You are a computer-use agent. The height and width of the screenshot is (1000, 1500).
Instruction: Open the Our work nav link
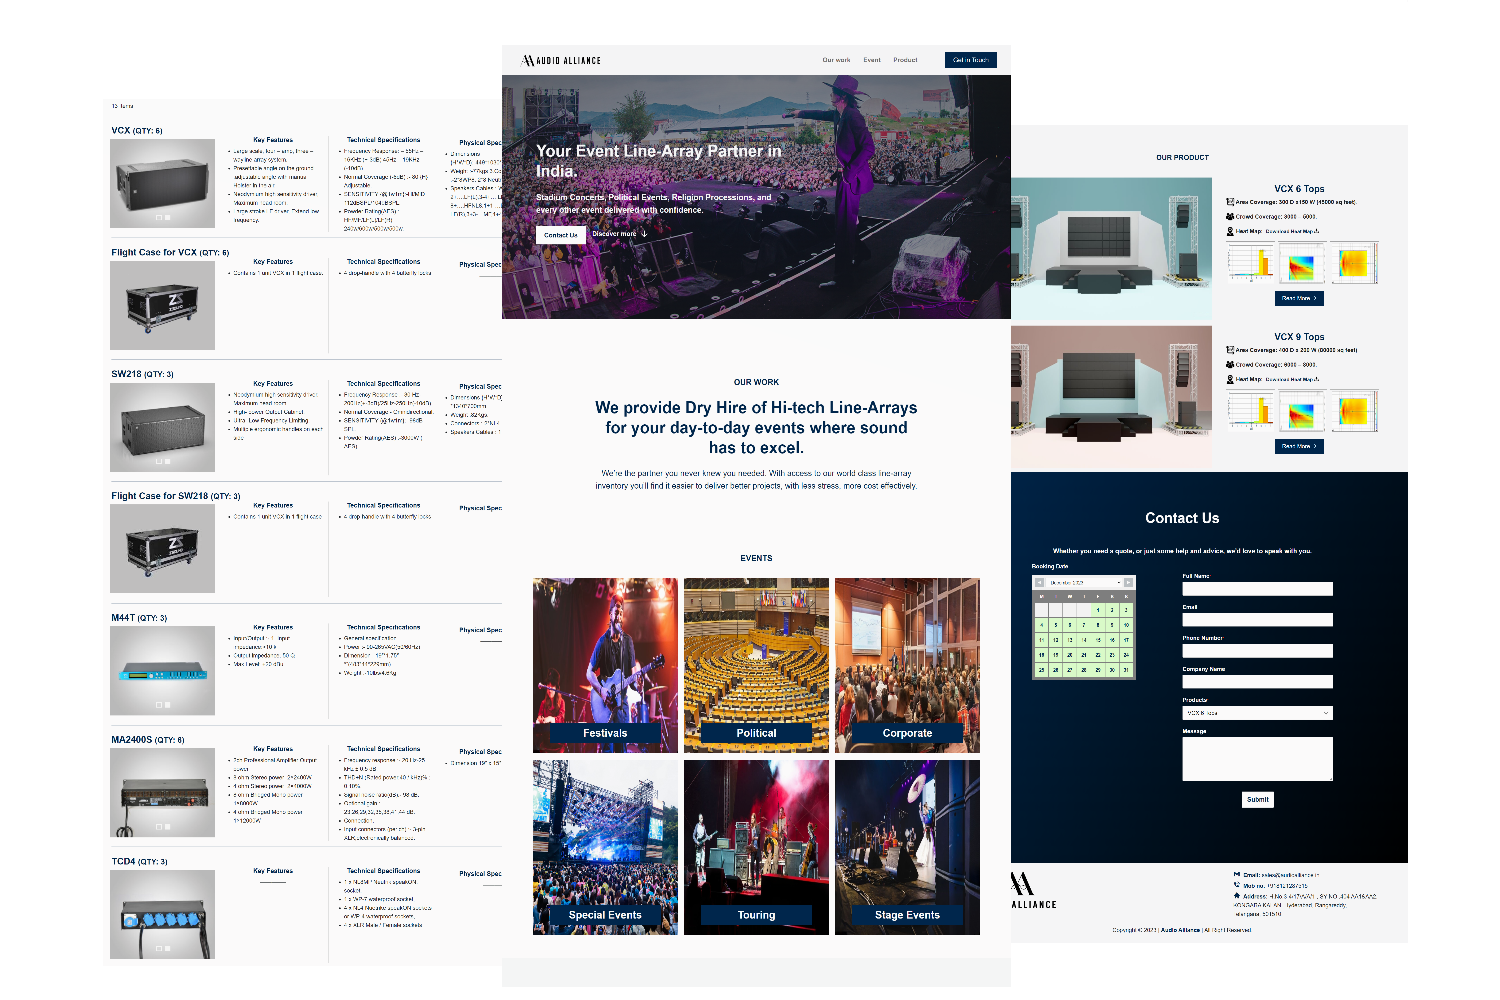click(836, 60)
